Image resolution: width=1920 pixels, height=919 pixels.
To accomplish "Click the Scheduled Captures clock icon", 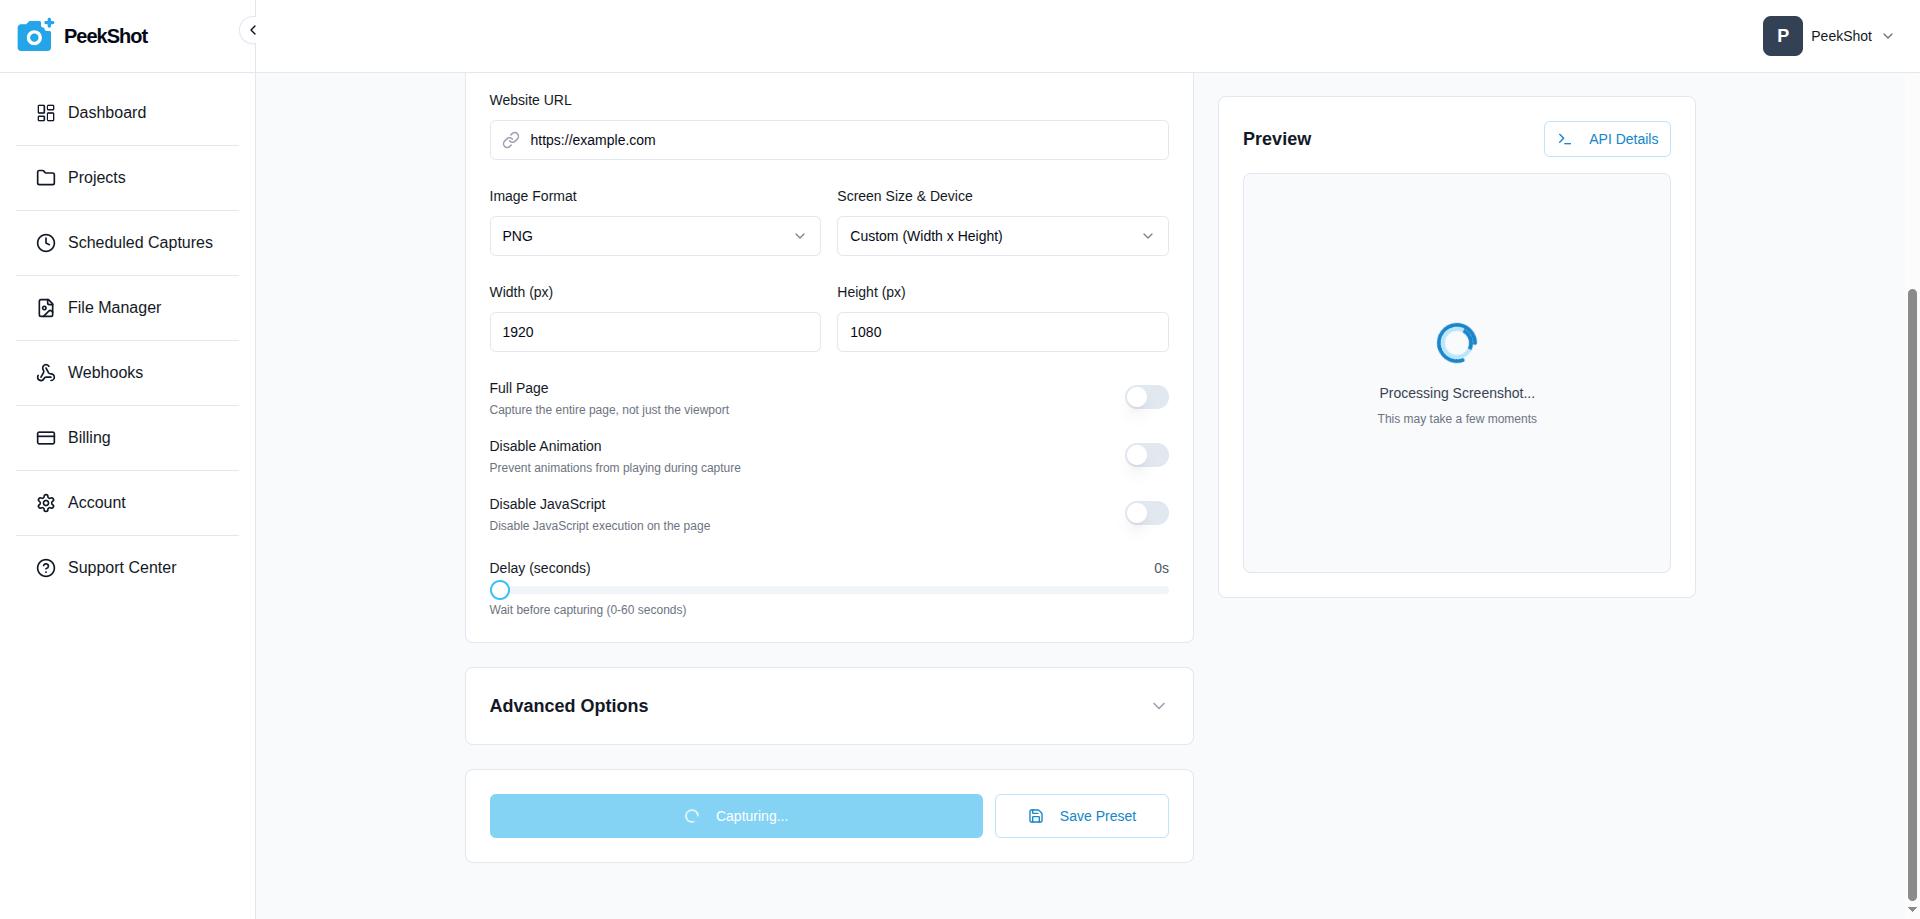I will (46, 243).
